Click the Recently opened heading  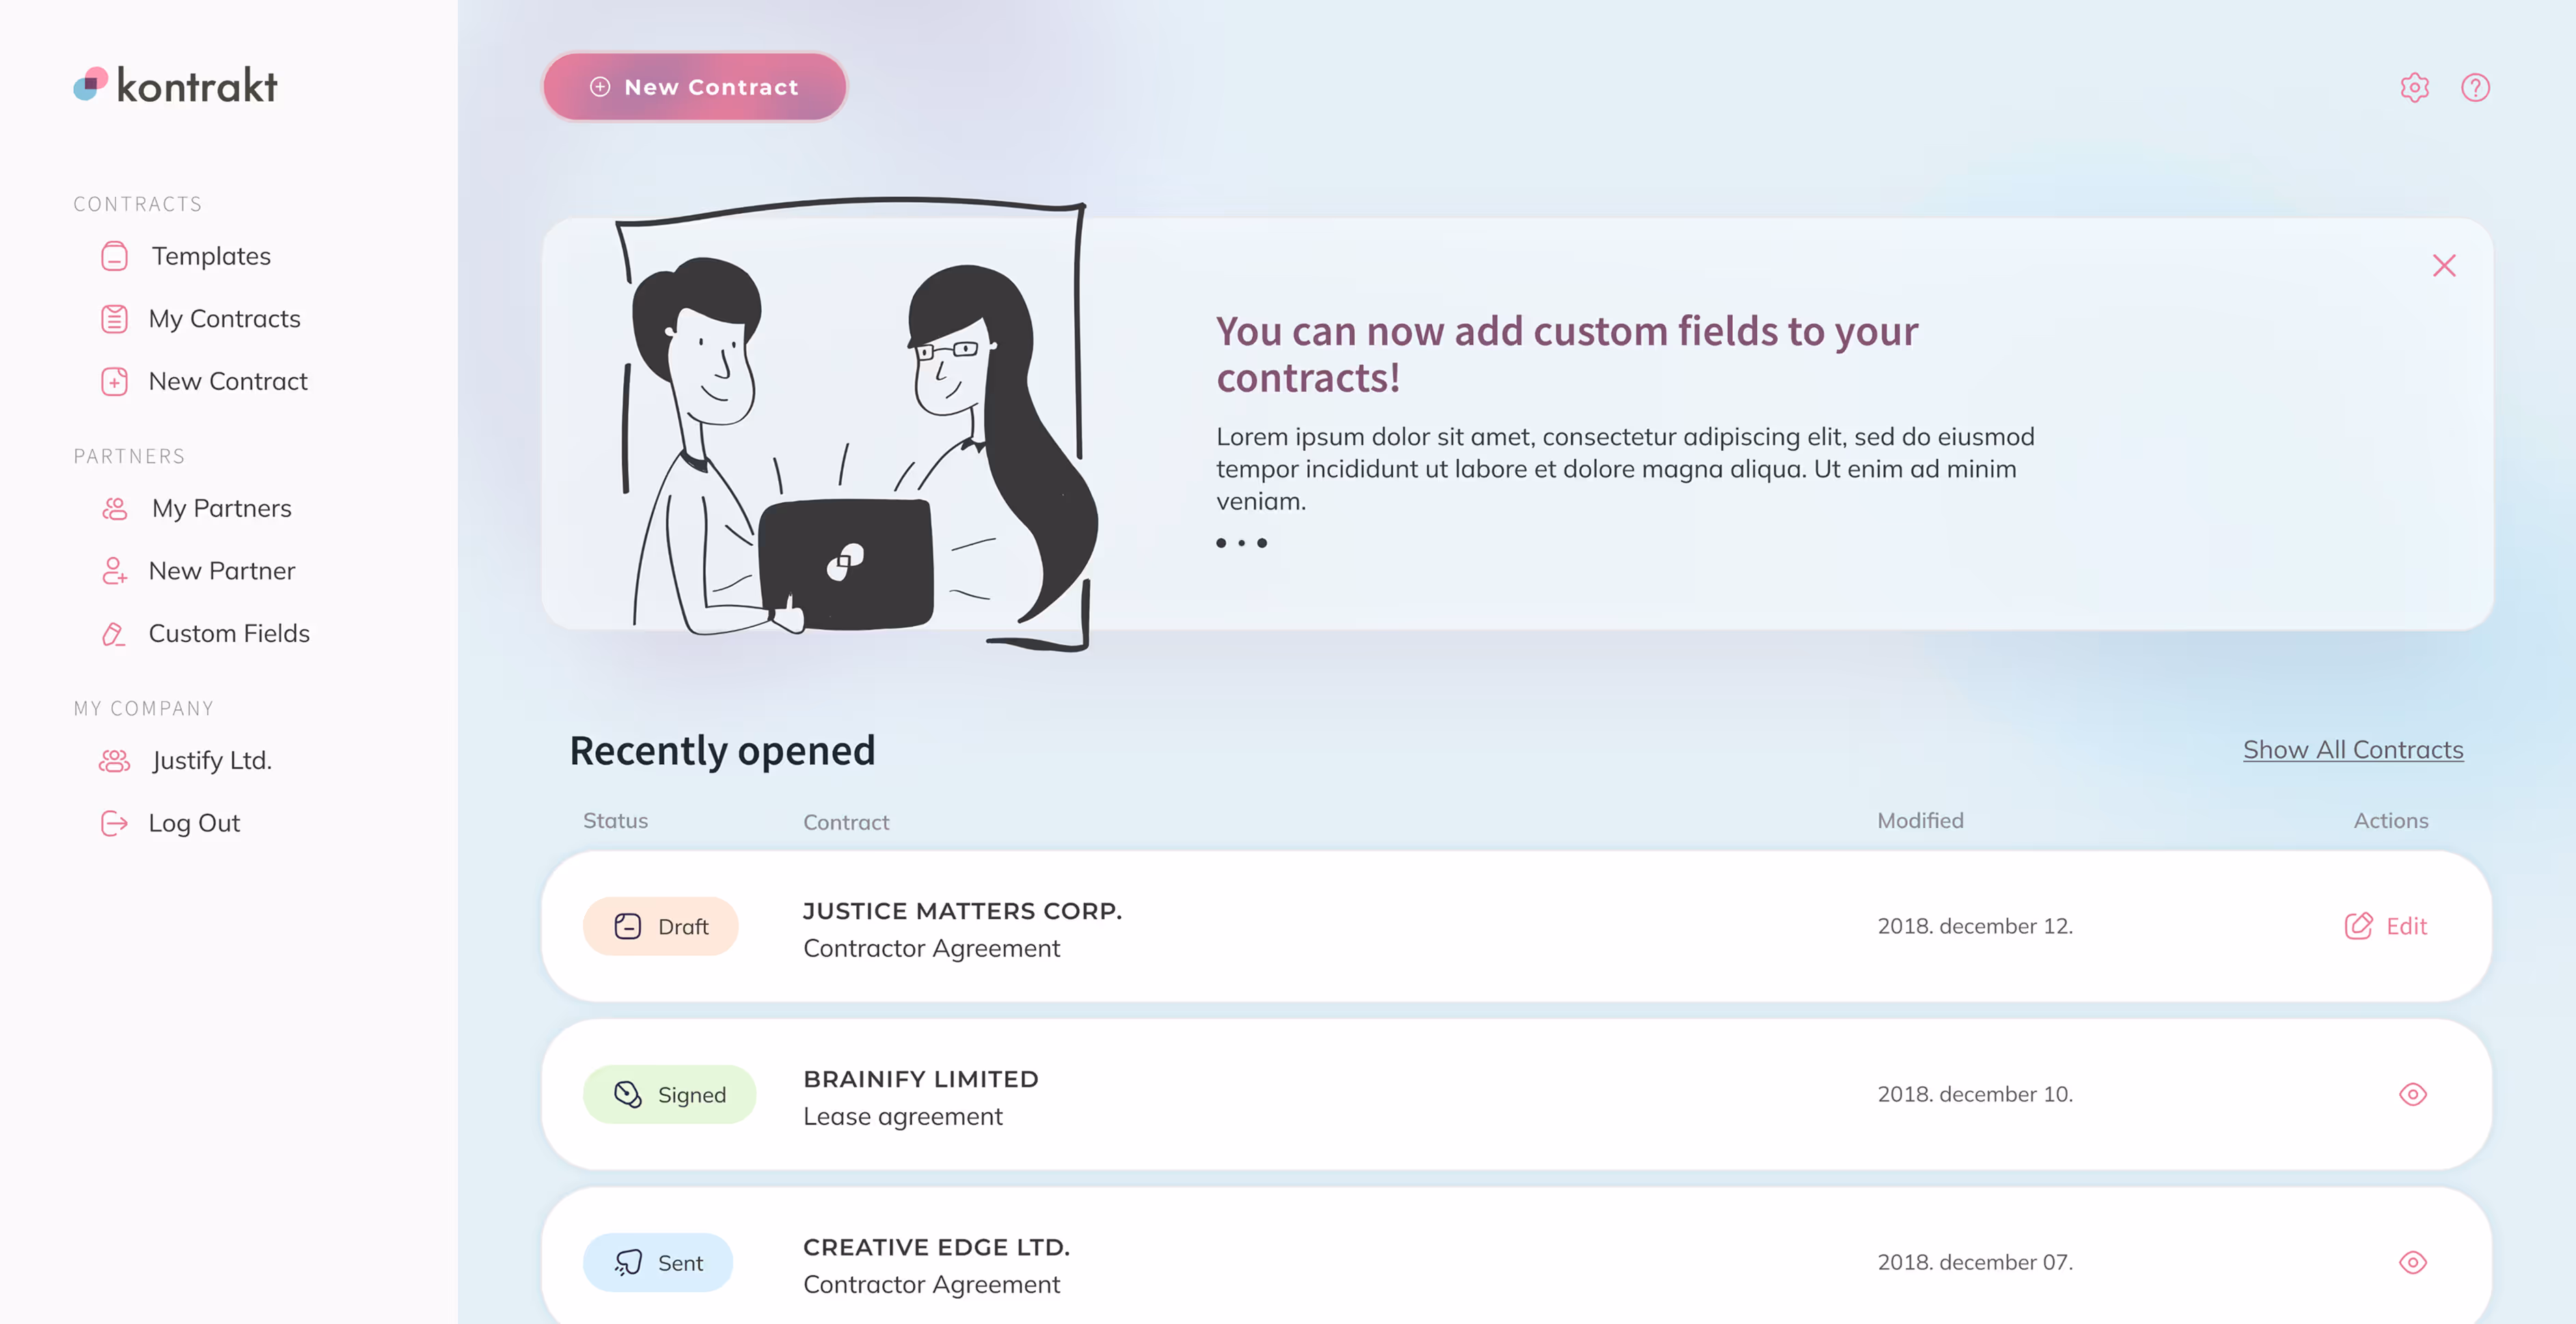(x=722, y=751)
